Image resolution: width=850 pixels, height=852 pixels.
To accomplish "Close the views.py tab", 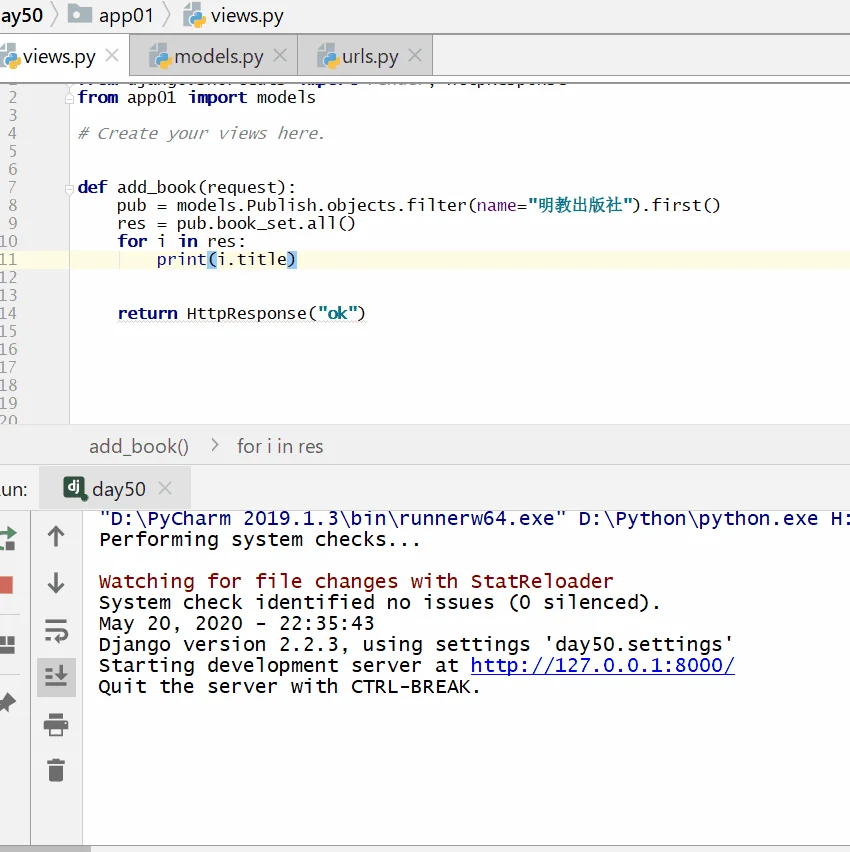I will (112, 55).
